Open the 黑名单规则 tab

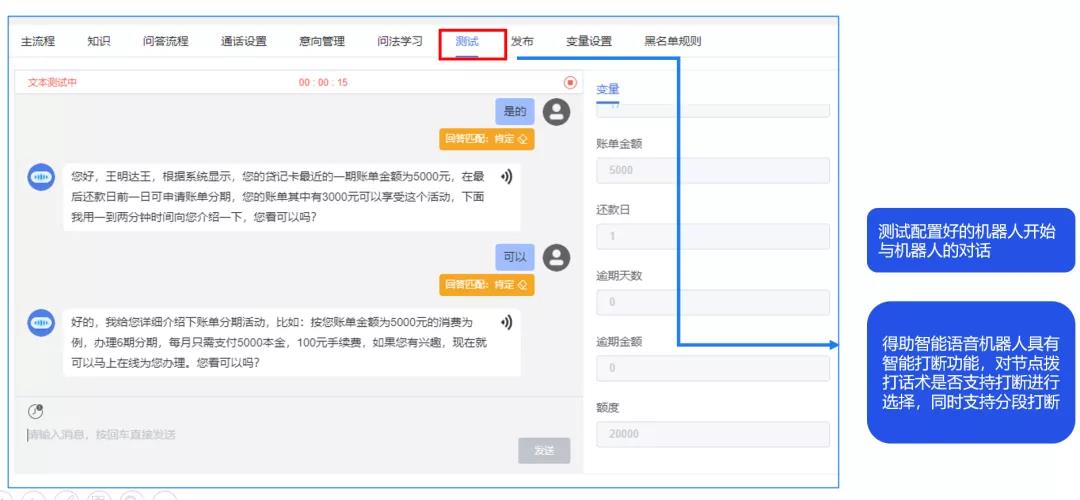click(x=672, y=41)
